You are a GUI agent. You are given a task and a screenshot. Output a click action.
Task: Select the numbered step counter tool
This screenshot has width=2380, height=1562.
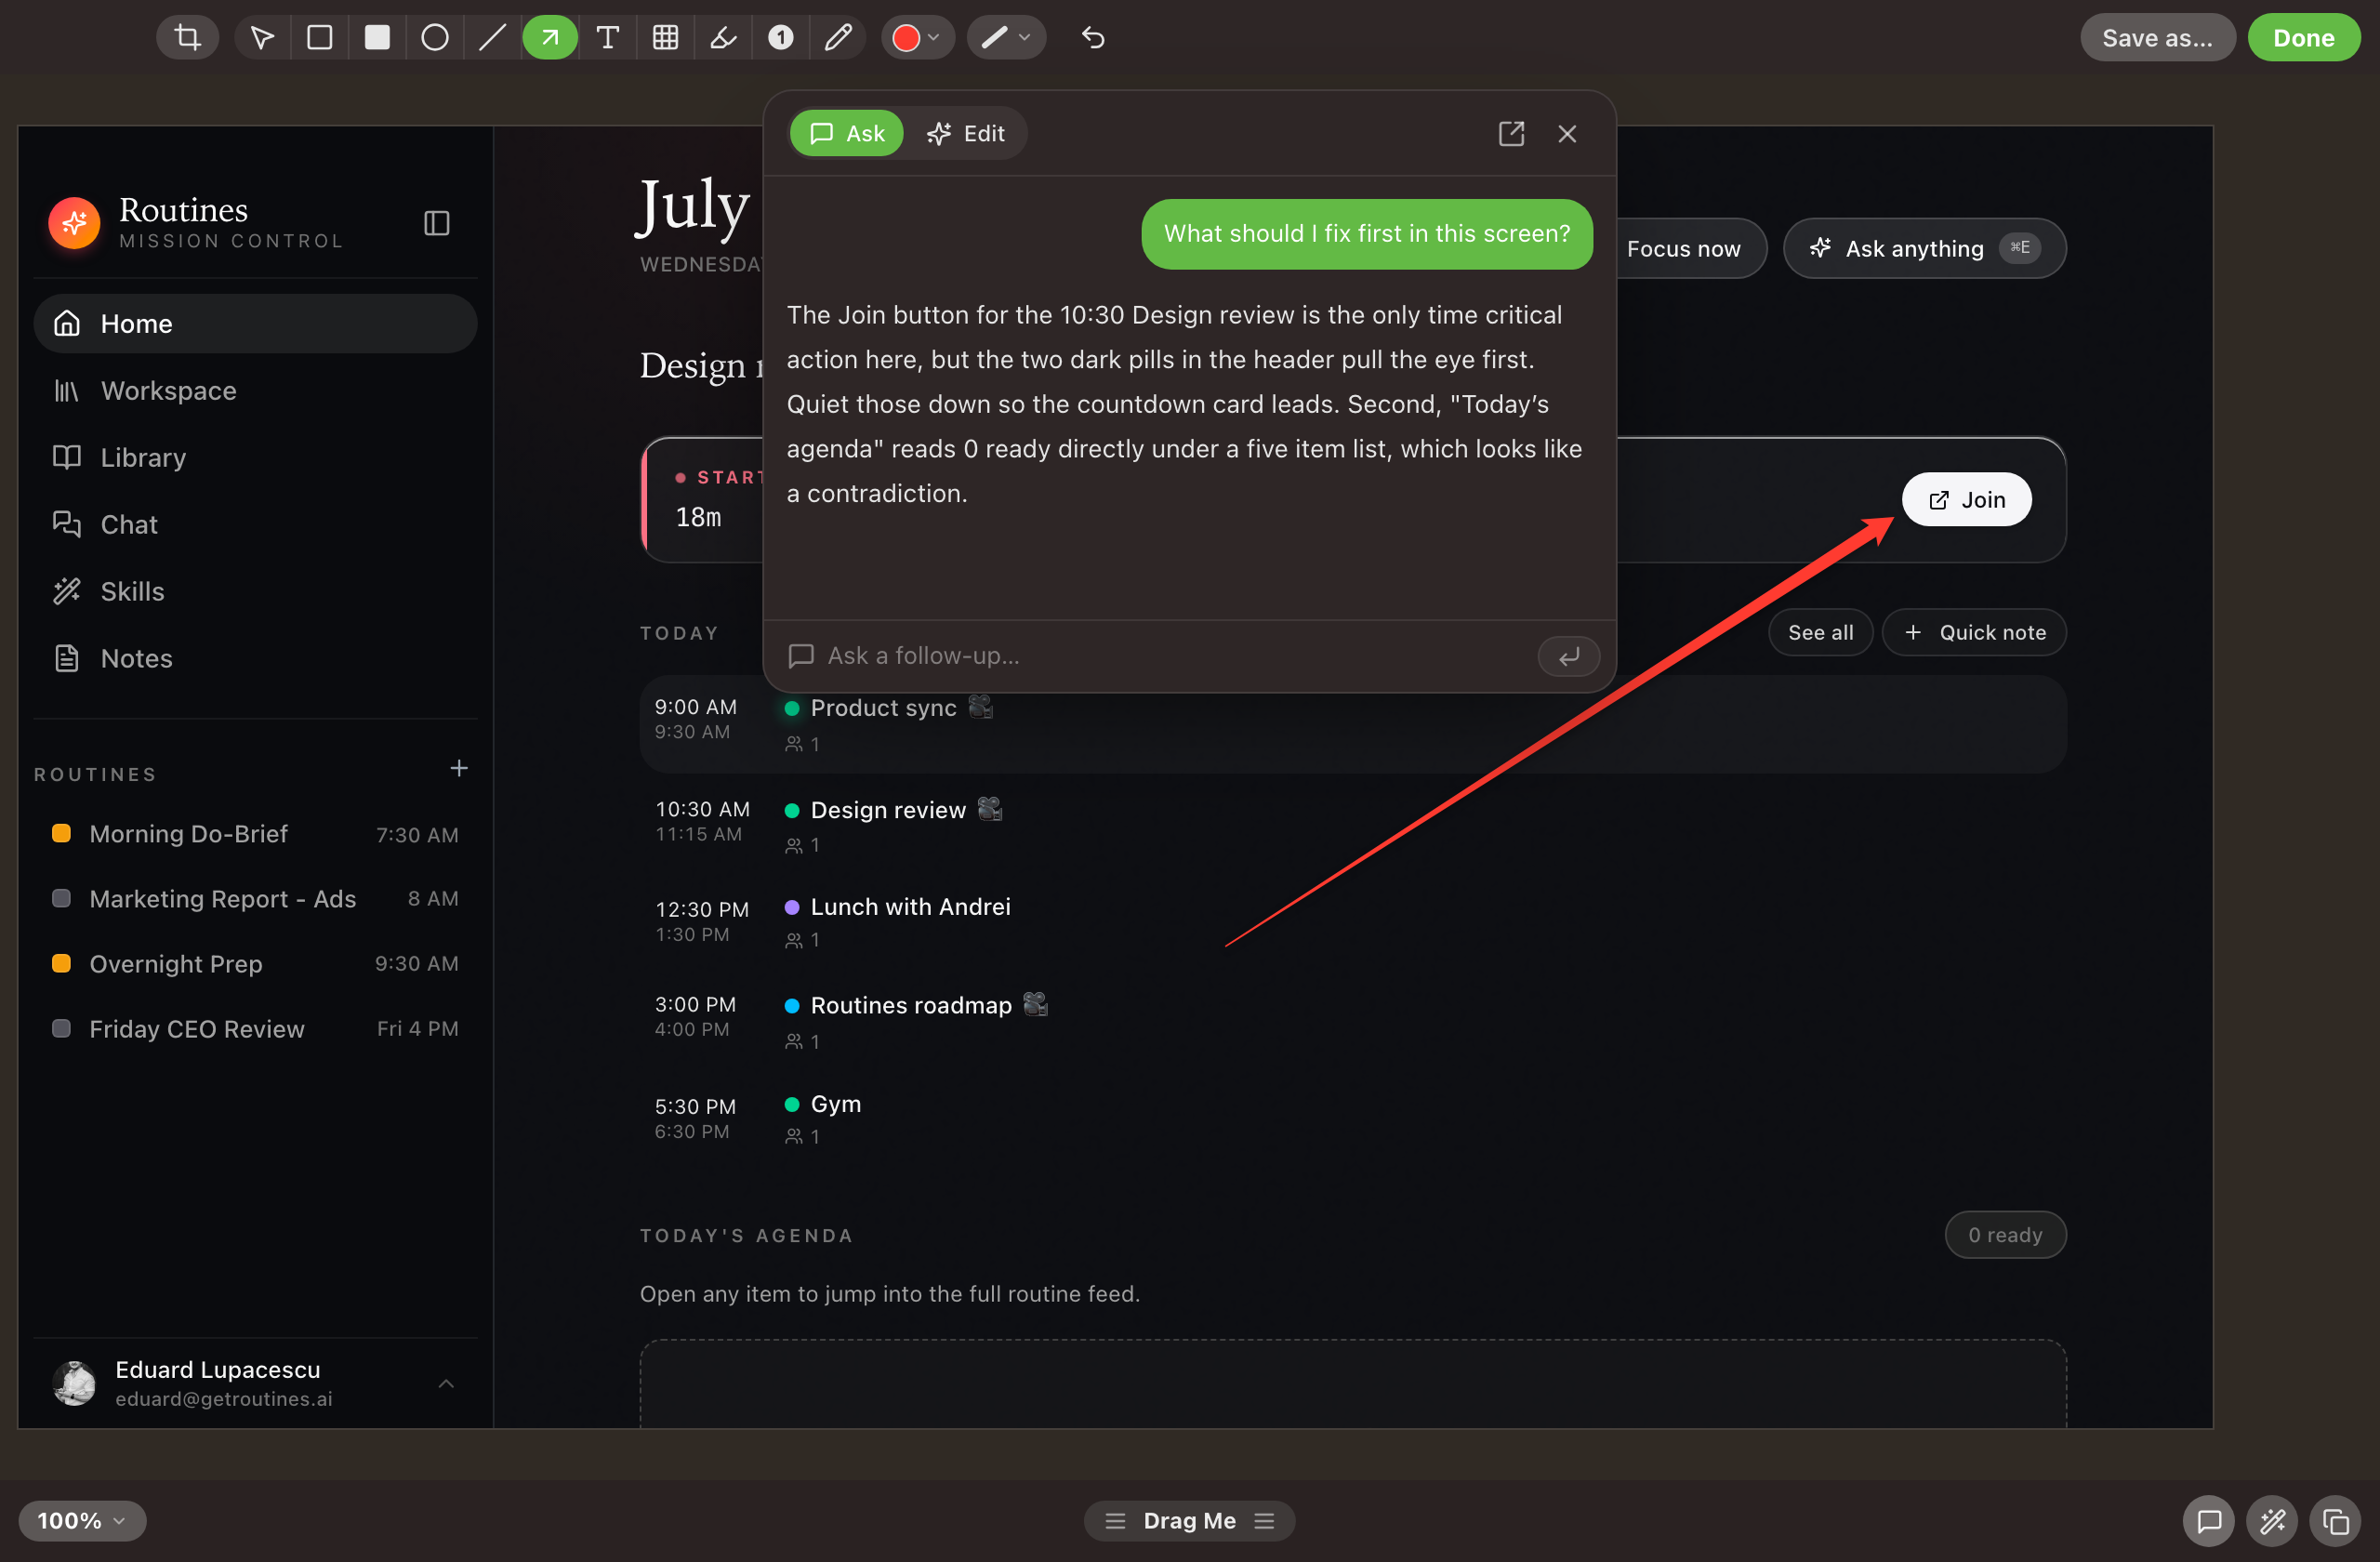click(x=780, y=38)
